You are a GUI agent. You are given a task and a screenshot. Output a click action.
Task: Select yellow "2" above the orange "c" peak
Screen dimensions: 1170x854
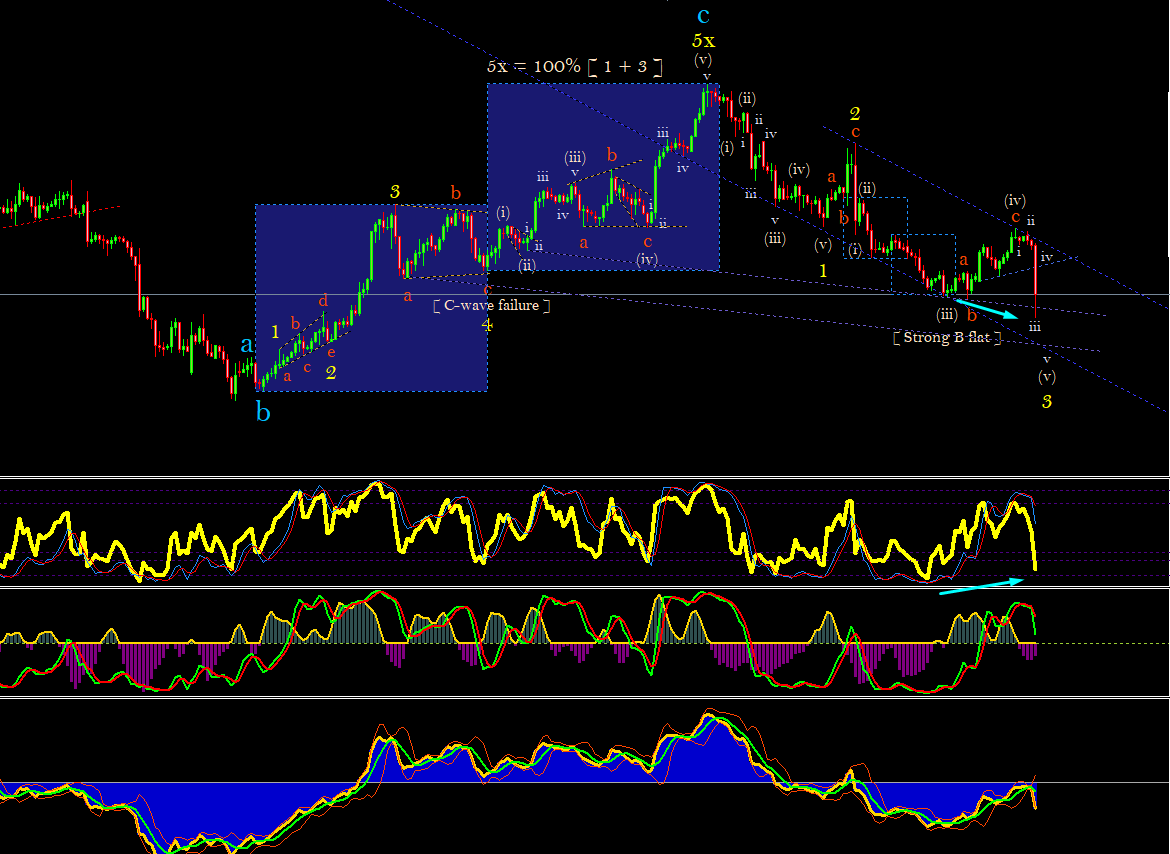pyautogui.click(x=855, y=113)
